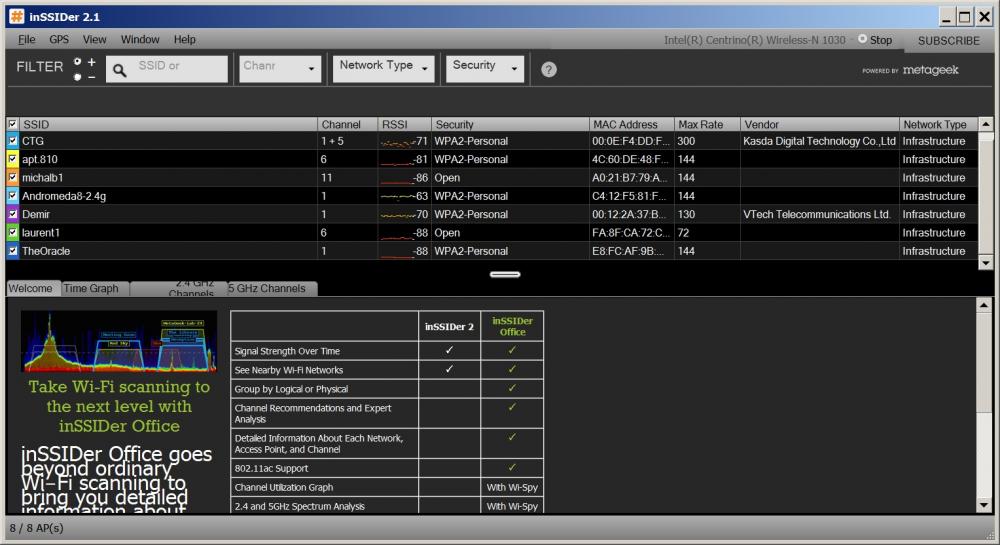Uncheck the Andromeda8-2.4g network checkbox
Image resolution: width=1000 pixels, height=545 pixels.
[13, 196]
